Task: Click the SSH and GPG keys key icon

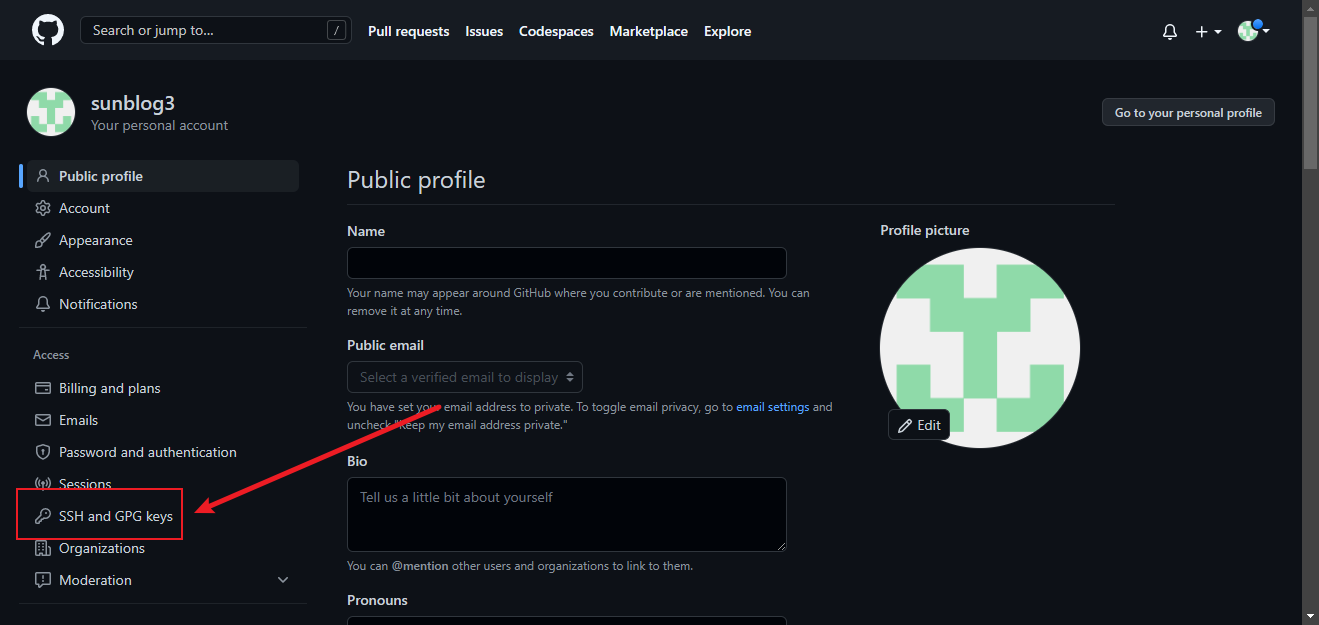Action: pyautogui.click(x=43, y=516)
